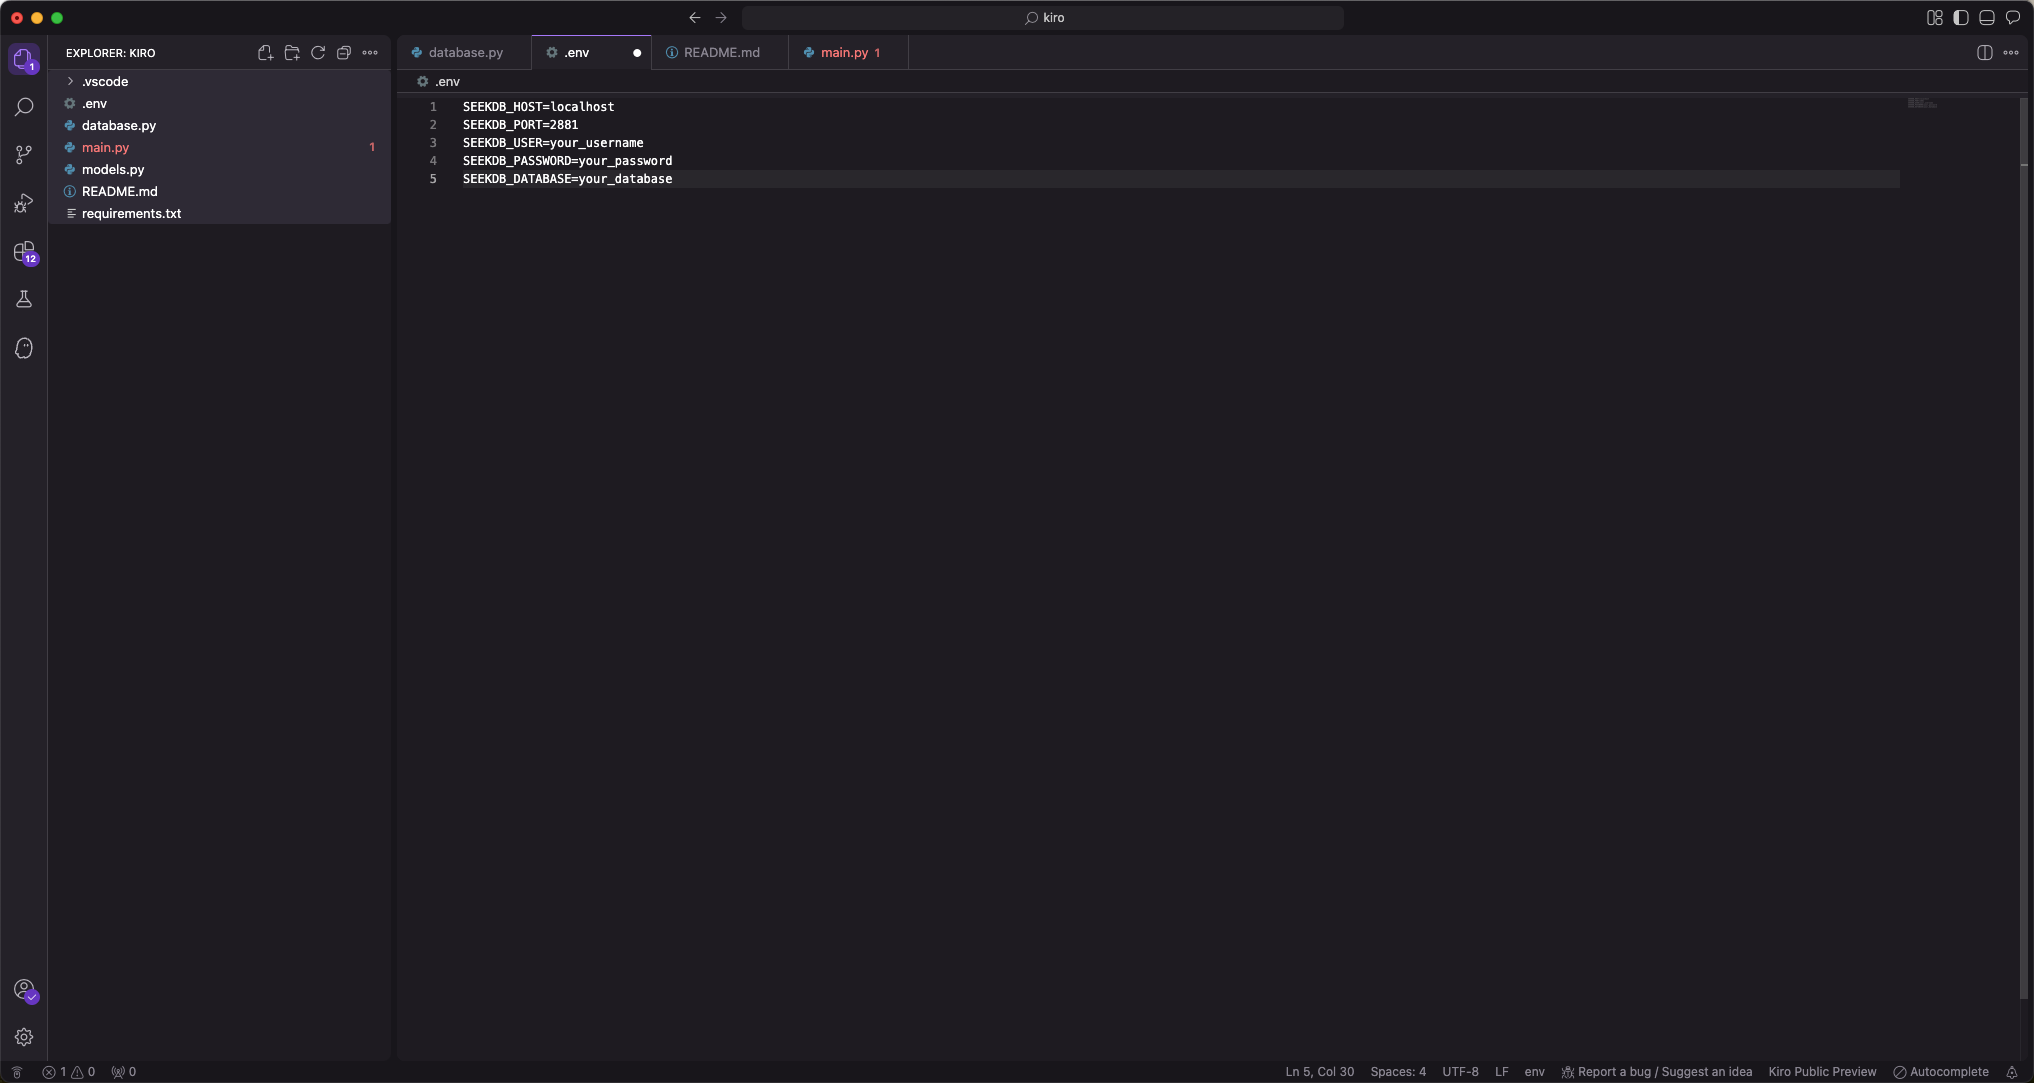
Task: Toggle Autocomplete in the status bar
Action: click(x=1941, y=1072)
